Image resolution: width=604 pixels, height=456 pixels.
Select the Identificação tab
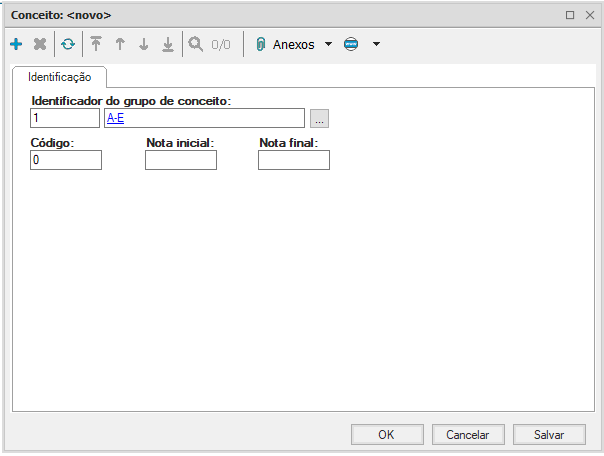(60, 77)
